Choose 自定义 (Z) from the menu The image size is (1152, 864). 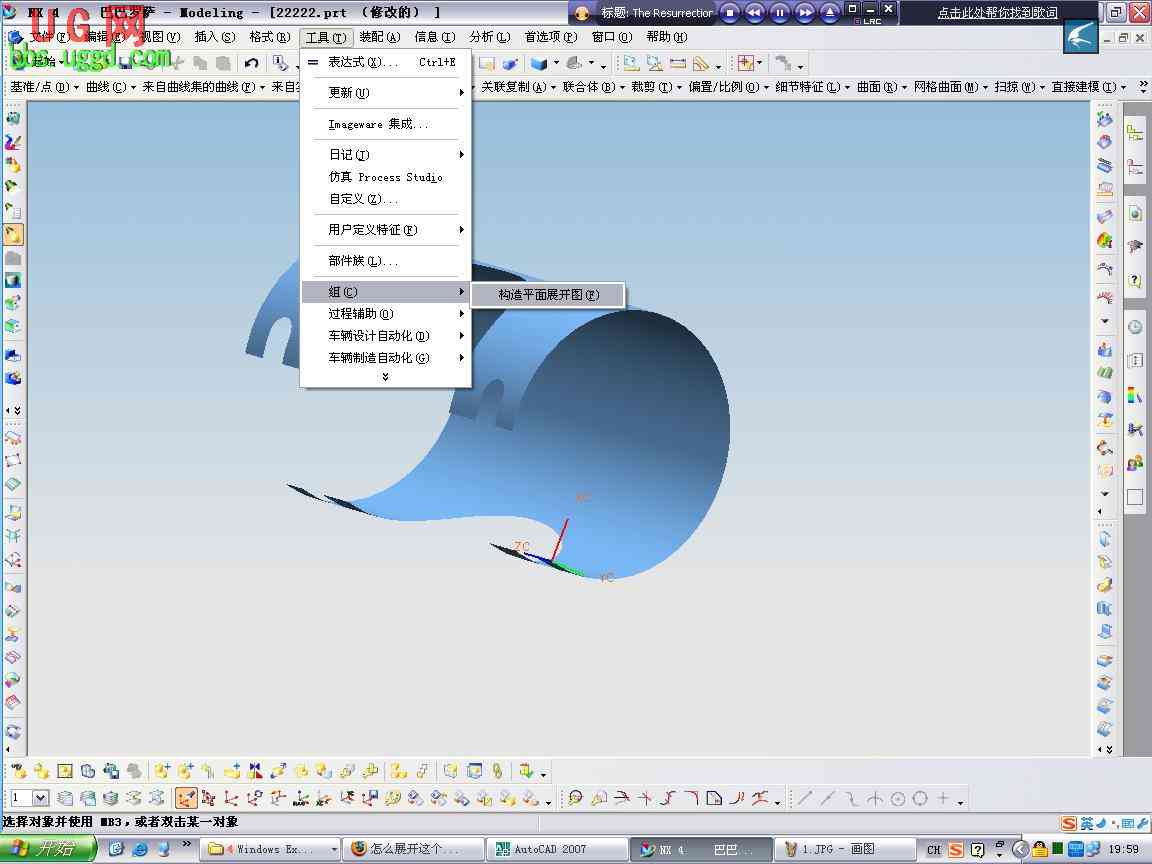[x=386, y=199]
